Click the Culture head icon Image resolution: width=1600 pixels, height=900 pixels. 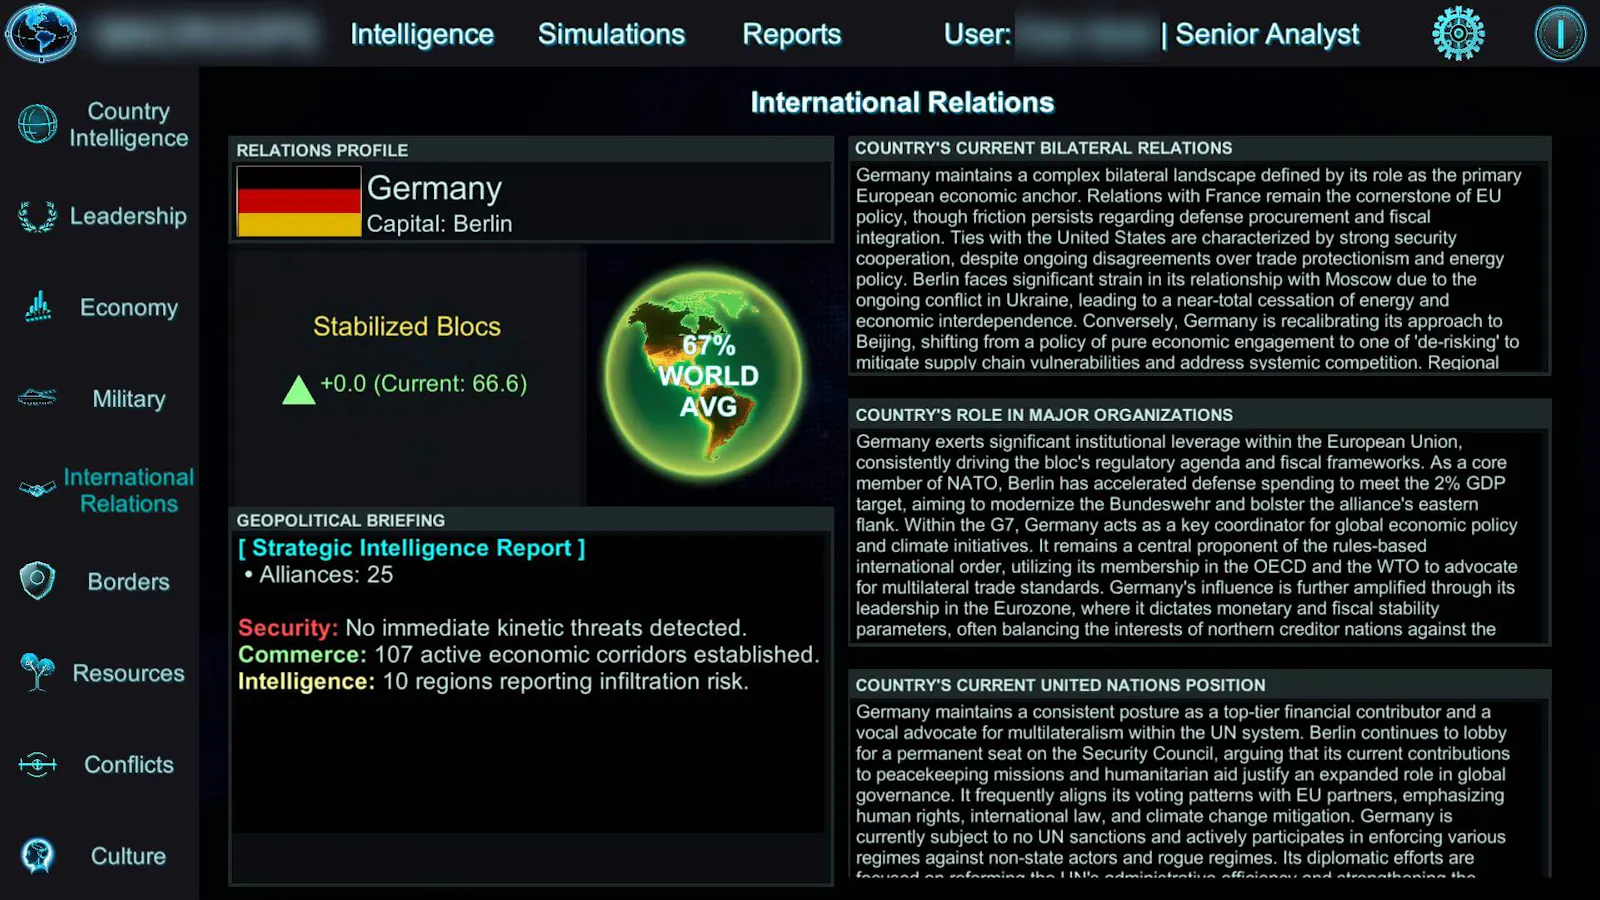coord(38,856)
